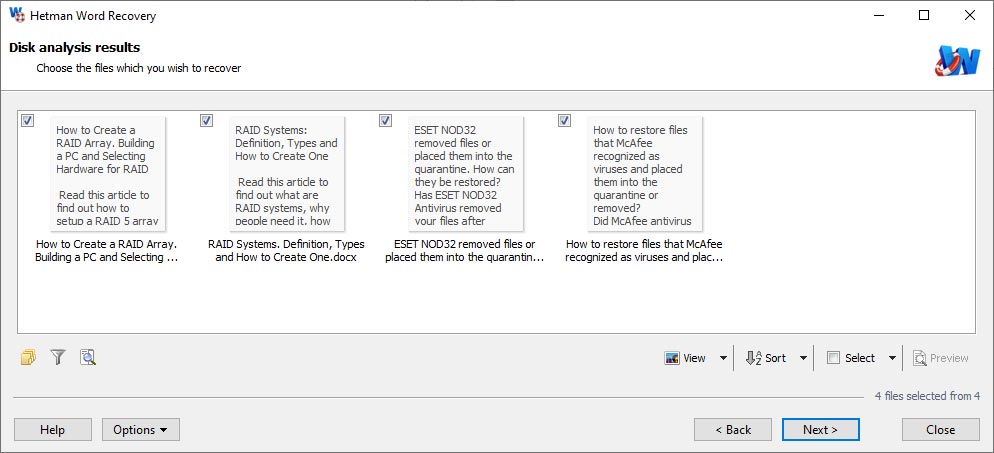
Task: Minimize the Hetman Word Recovery window
Action: coord(879,15)
